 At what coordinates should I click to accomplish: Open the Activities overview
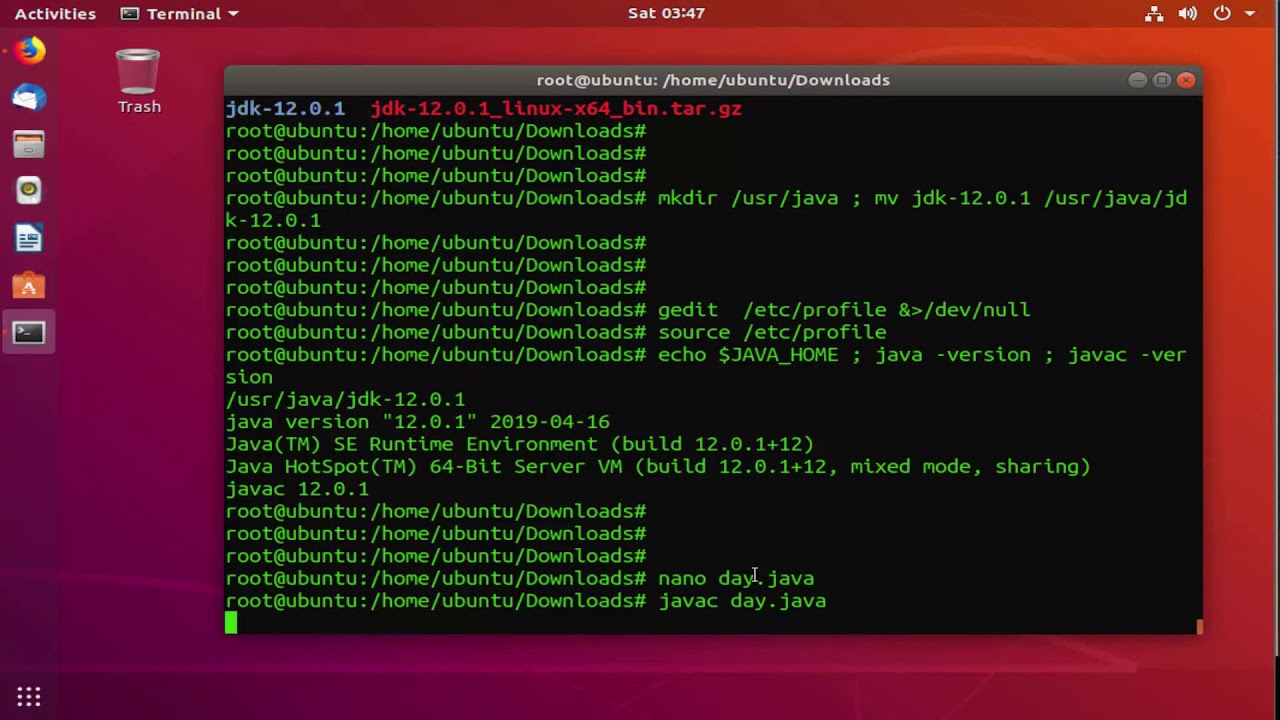coord(55,14)
